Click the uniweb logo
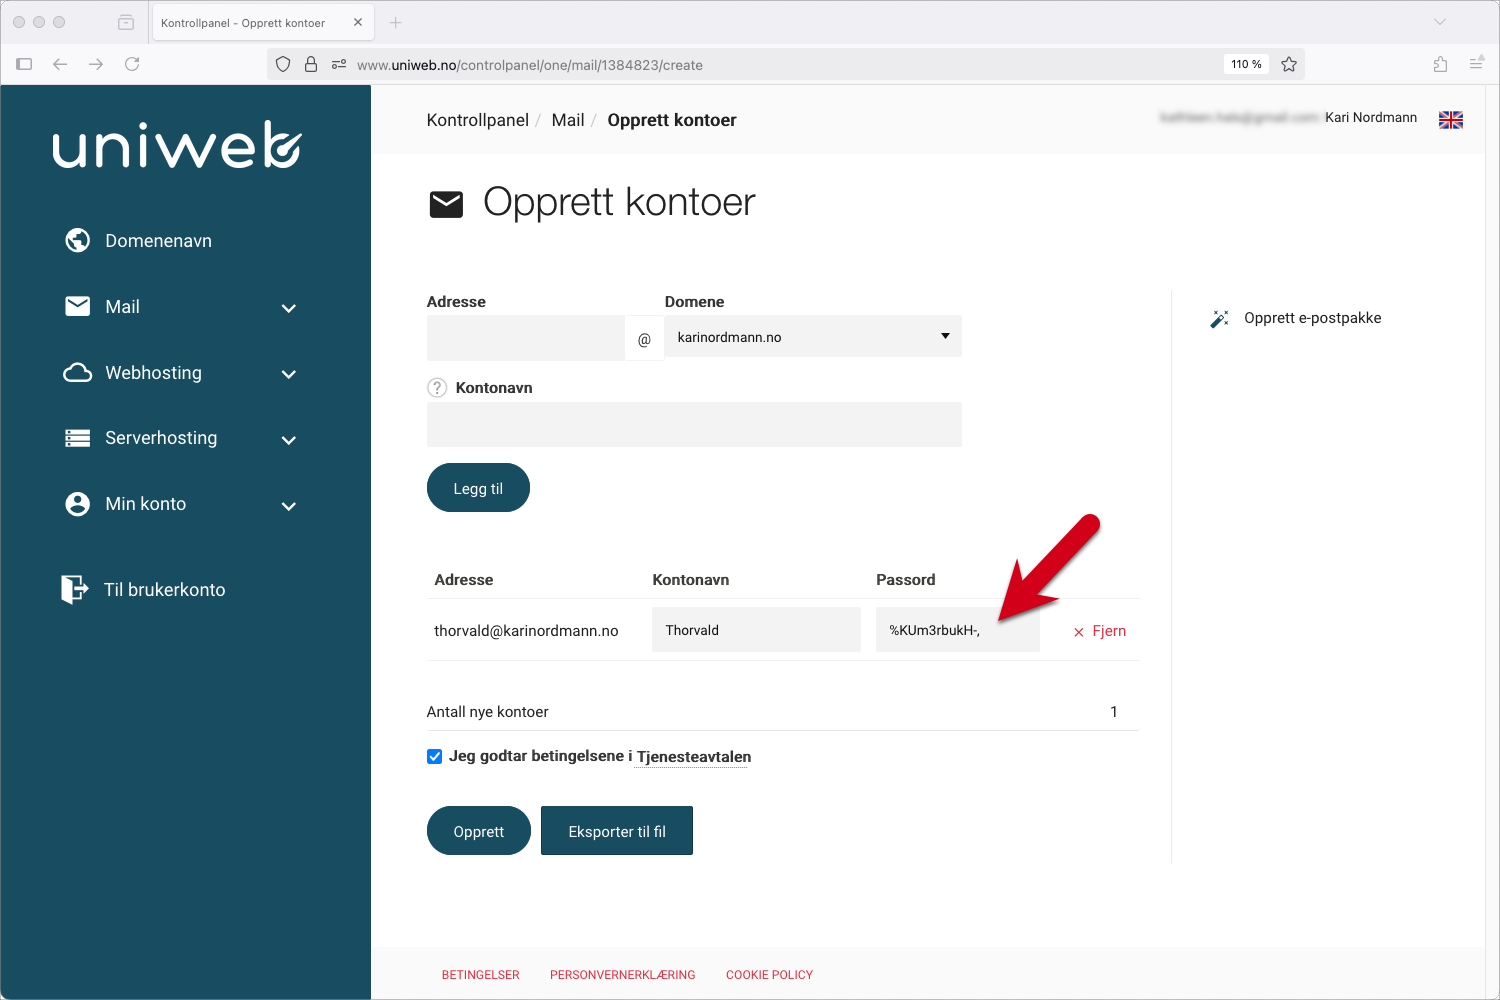This screenshot has width=1500, height=1000. (177, 145)
